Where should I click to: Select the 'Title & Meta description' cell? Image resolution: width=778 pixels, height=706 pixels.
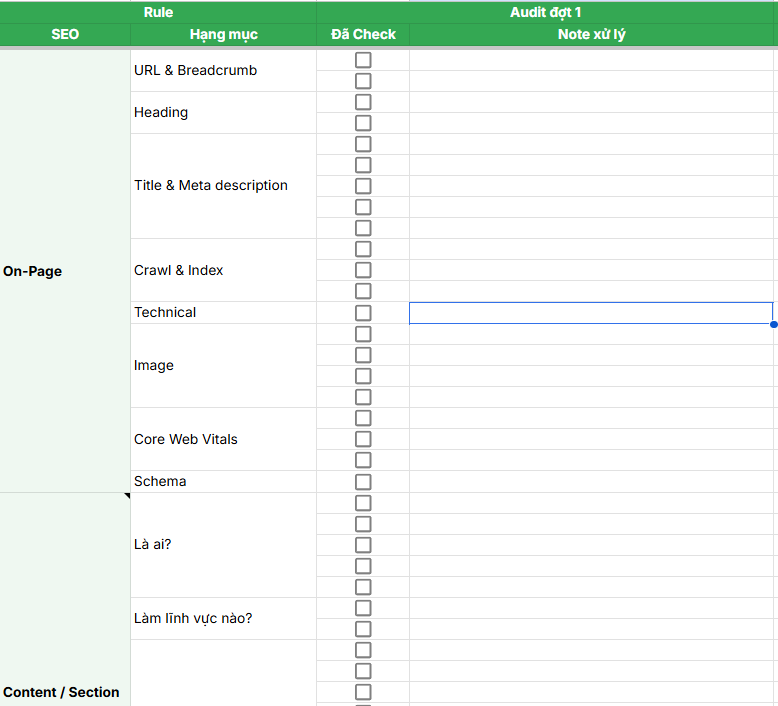(x=223, y=186)
